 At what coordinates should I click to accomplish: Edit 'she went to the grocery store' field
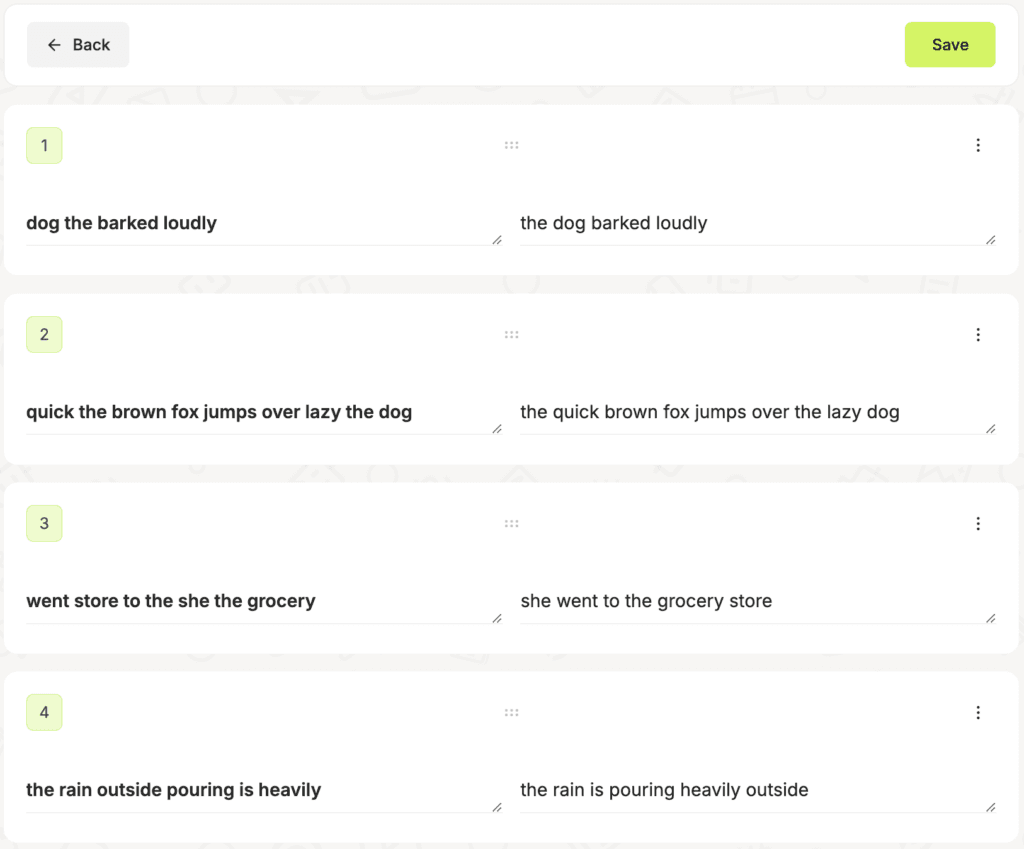(x=758, y=601)
